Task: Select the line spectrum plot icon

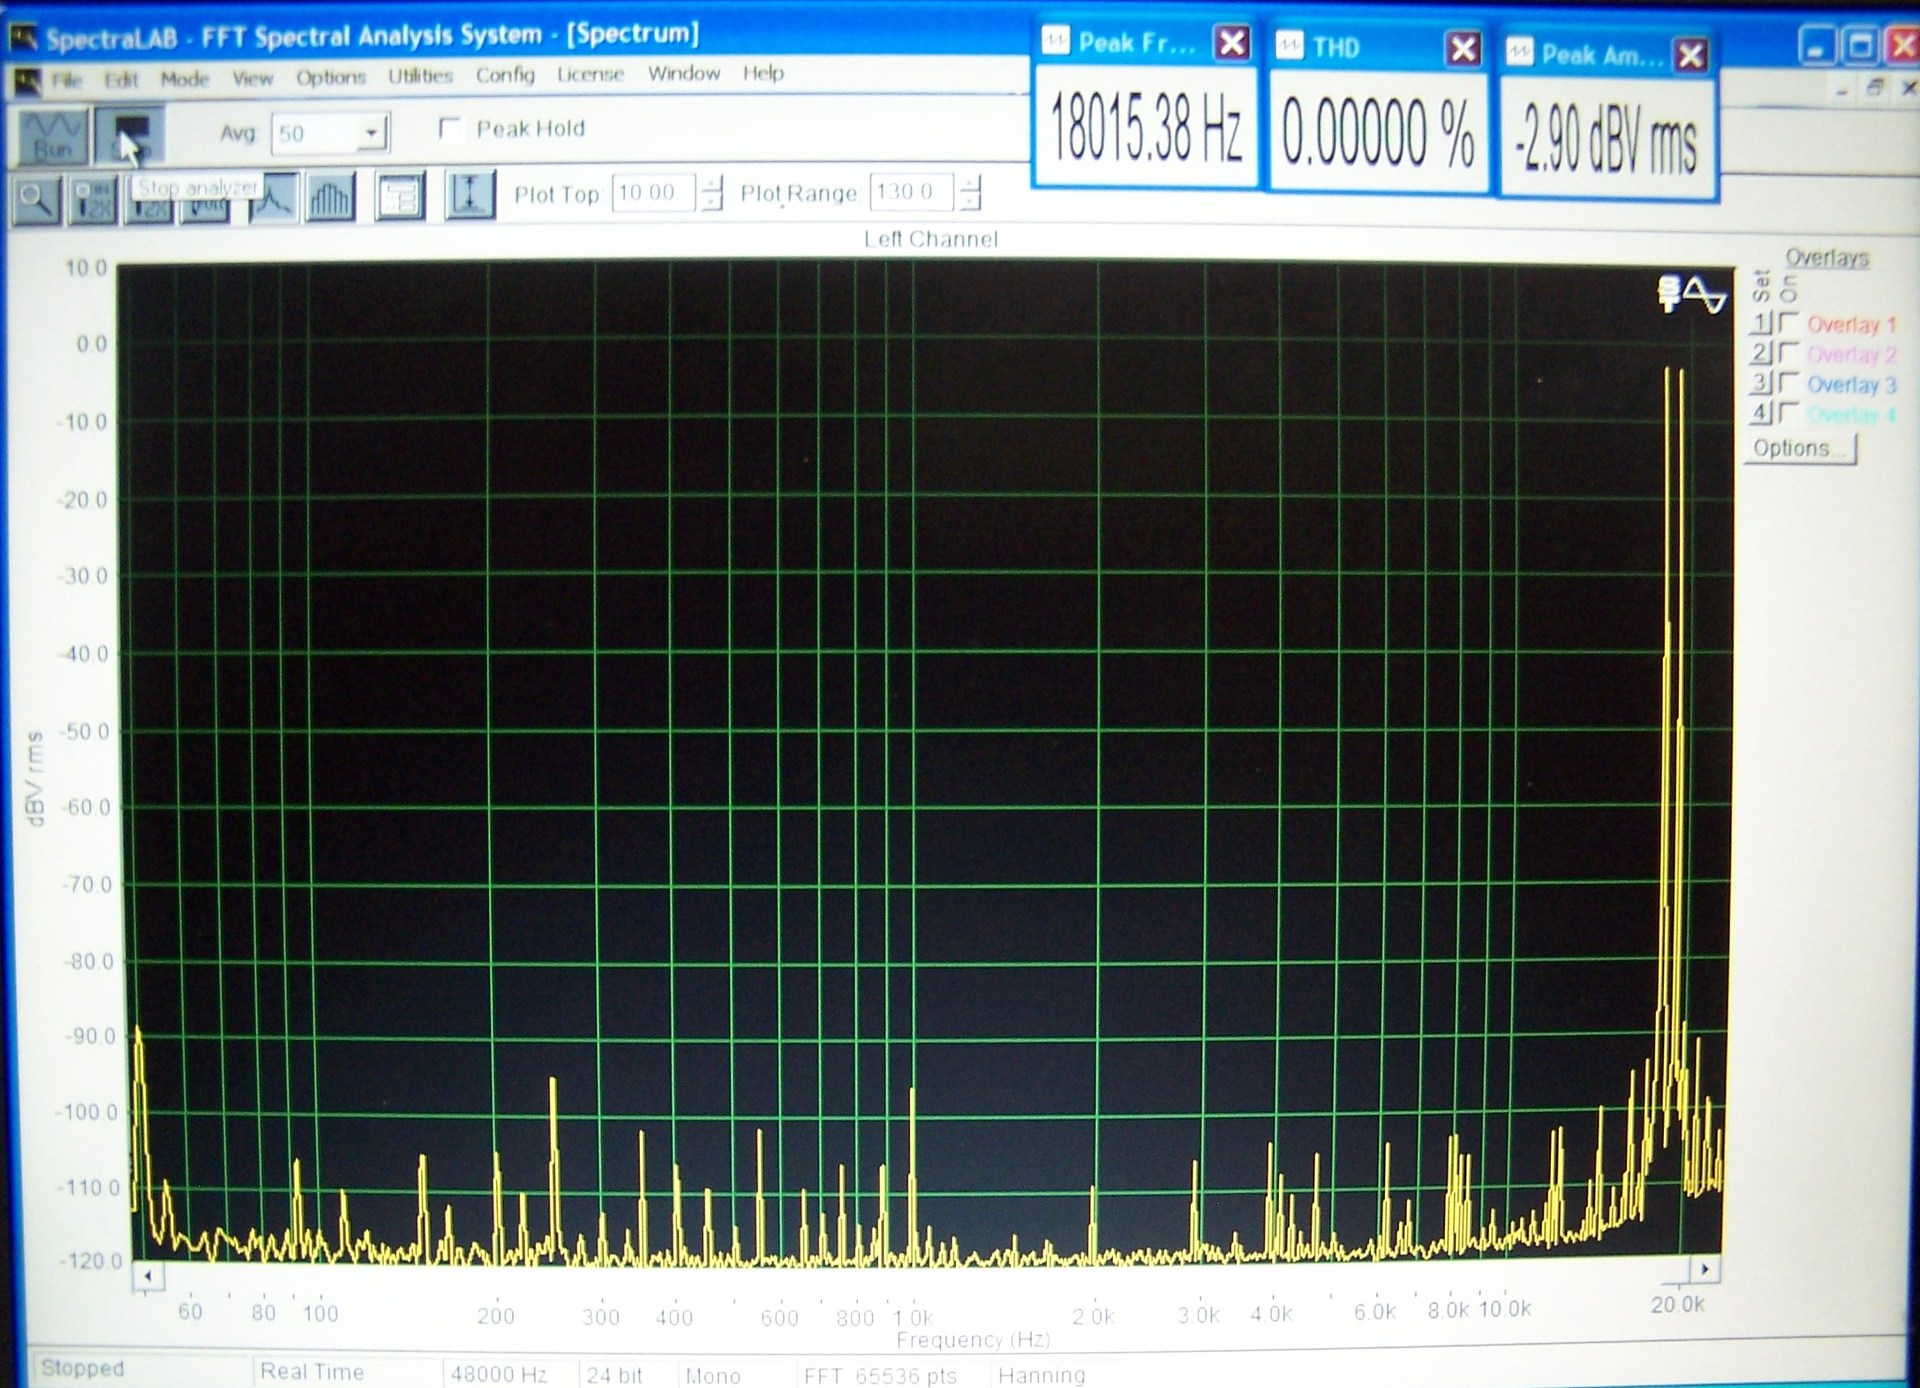Action: (x=272, y=197)
